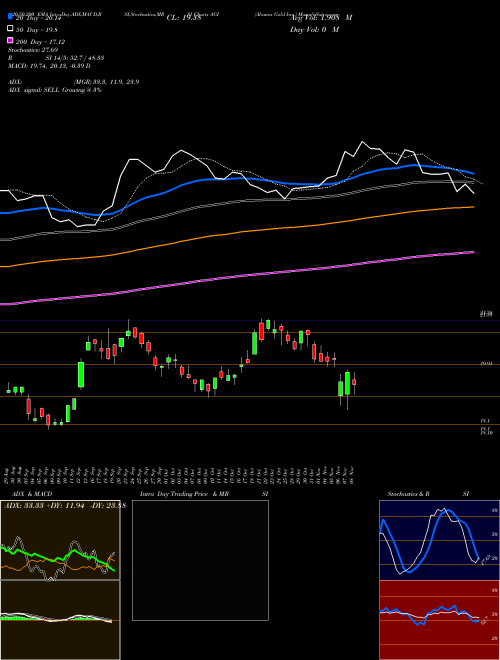Click the magenta 200 Day legend swatch
Viewport: 500px width, 660px height.
coord(10,40)
